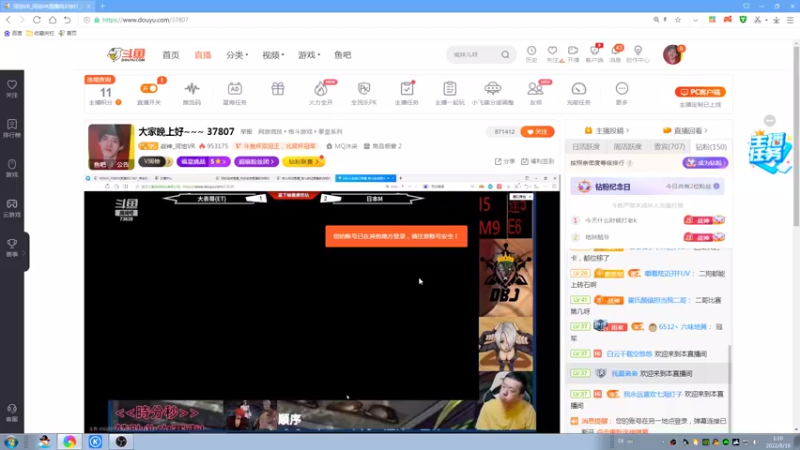Open the 巅峰挑战 purple badge
The image size is (800, 450).
203,161
